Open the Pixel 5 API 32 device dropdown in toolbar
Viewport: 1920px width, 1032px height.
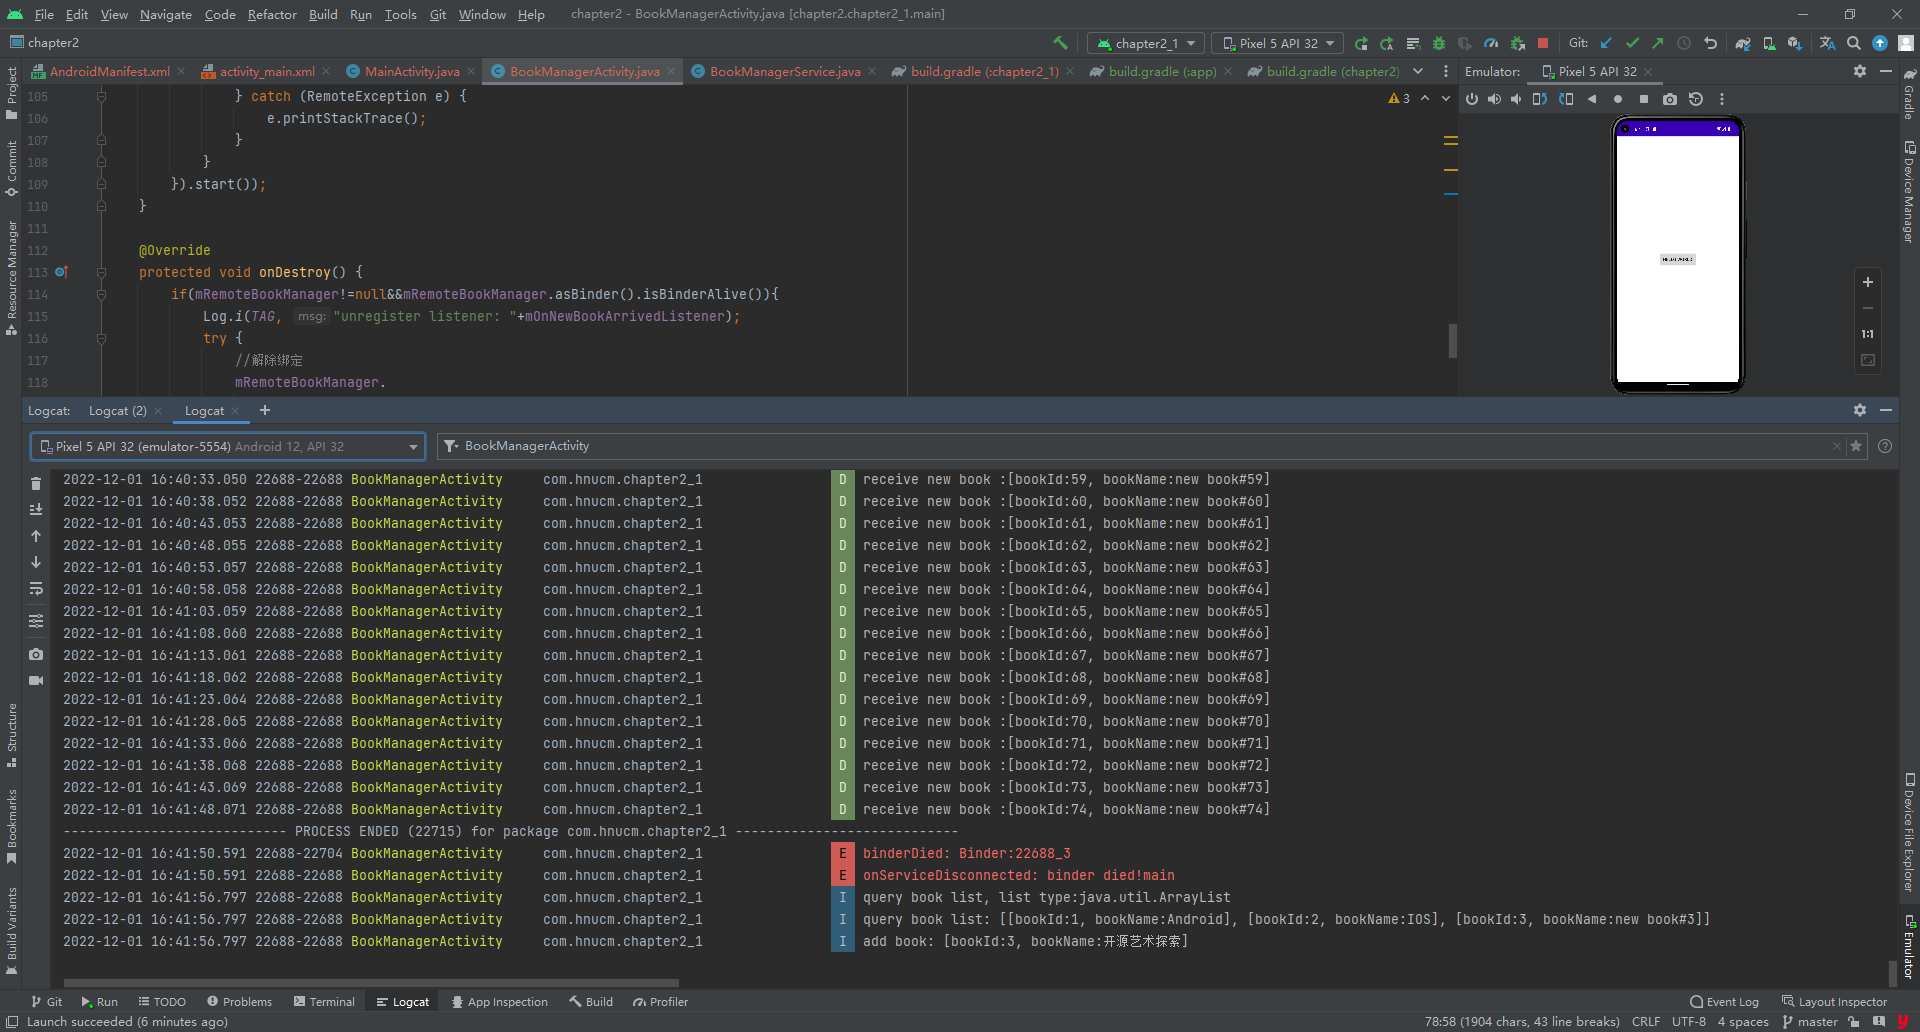point(1279,43)
